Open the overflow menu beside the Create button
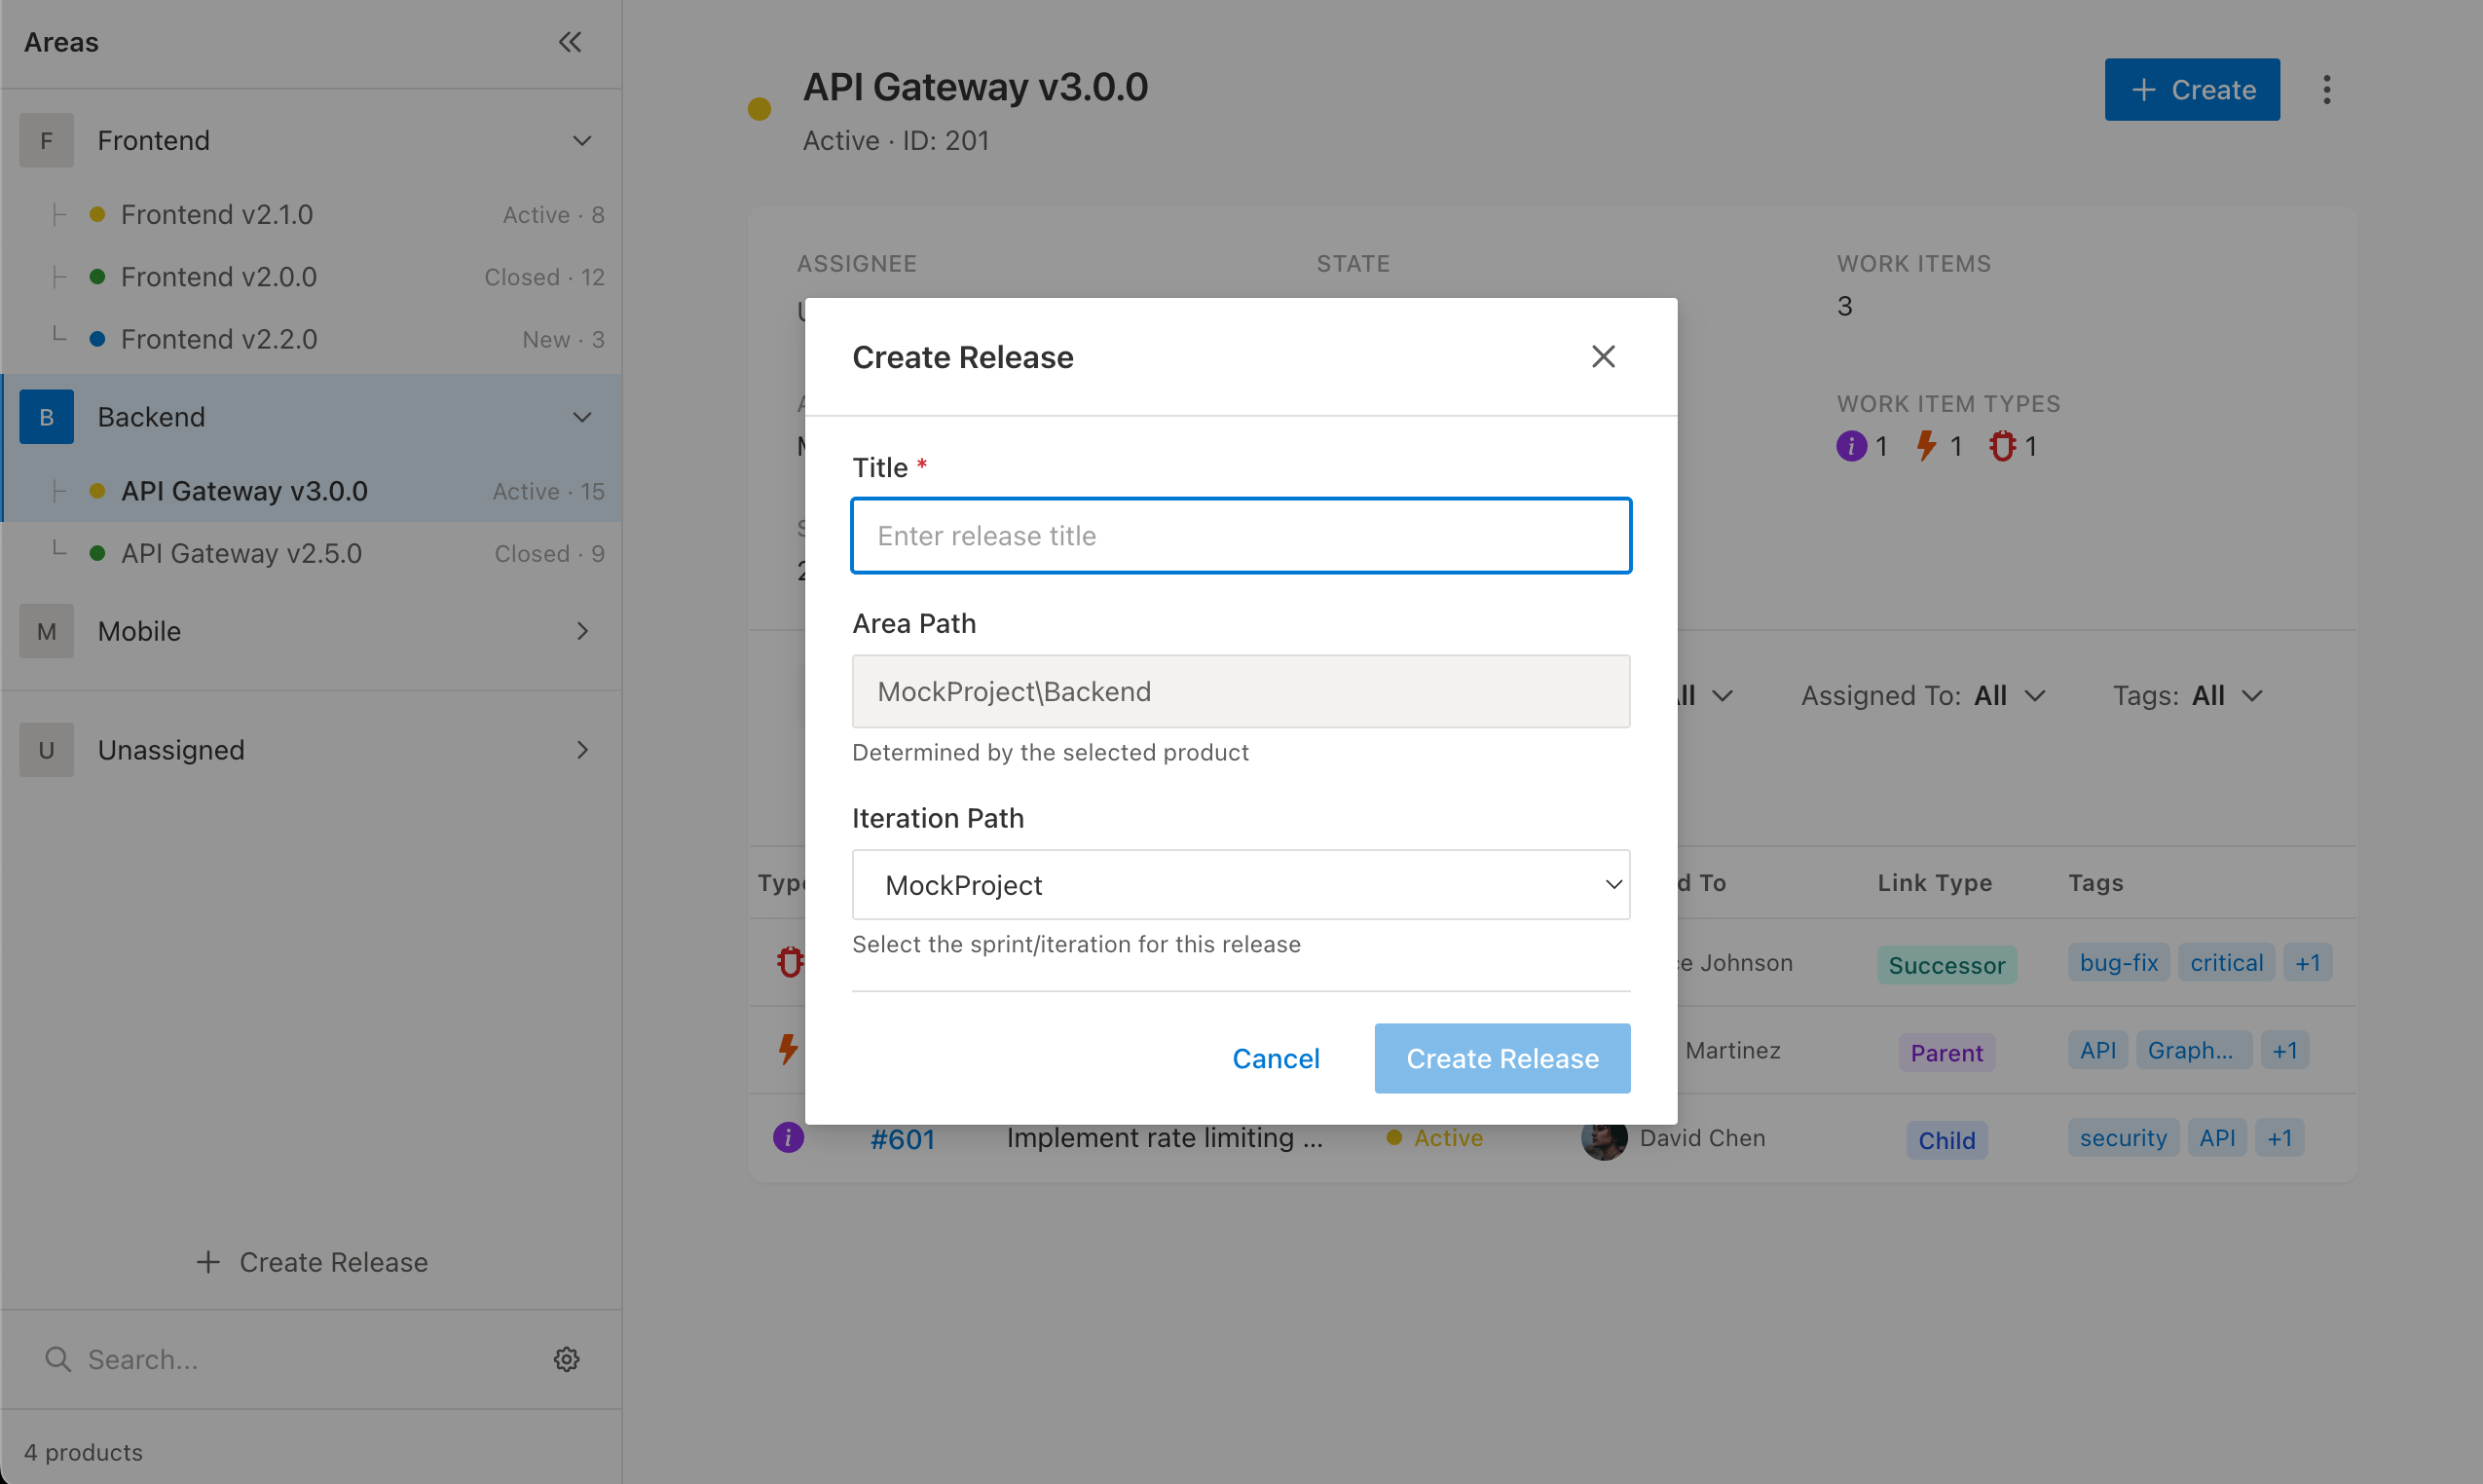 [x=2327, y=90]
